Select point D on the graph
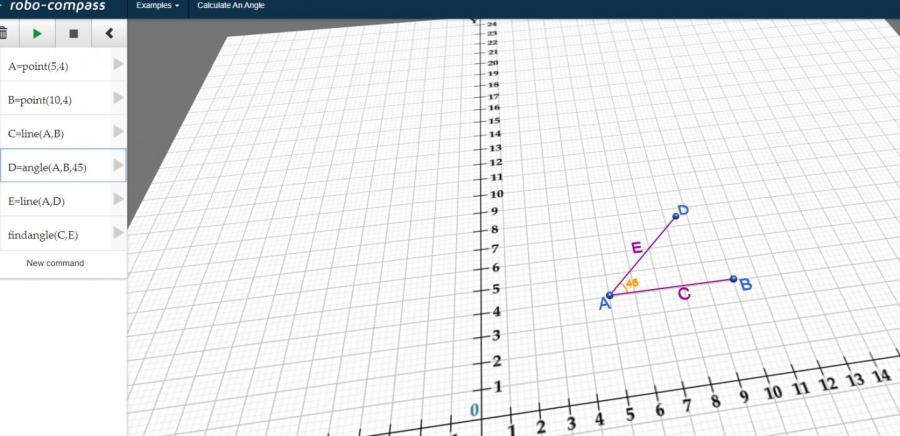 click(x=676, y=215)
